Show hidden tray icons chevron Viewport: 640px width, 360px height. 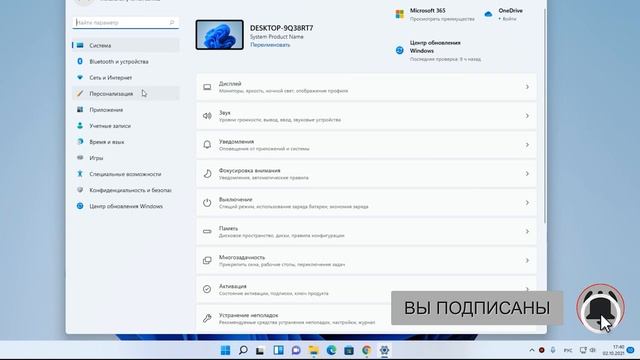[532, 350]
